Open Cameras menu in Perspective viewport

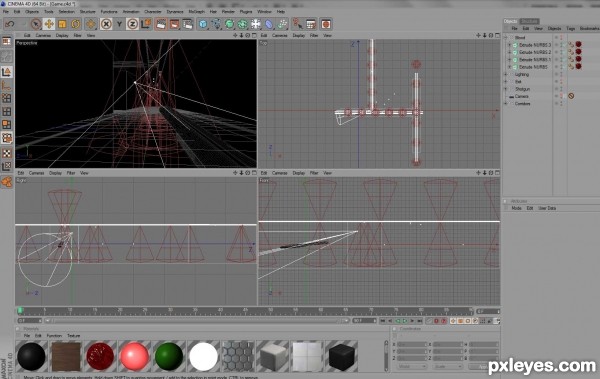(43, 35)
